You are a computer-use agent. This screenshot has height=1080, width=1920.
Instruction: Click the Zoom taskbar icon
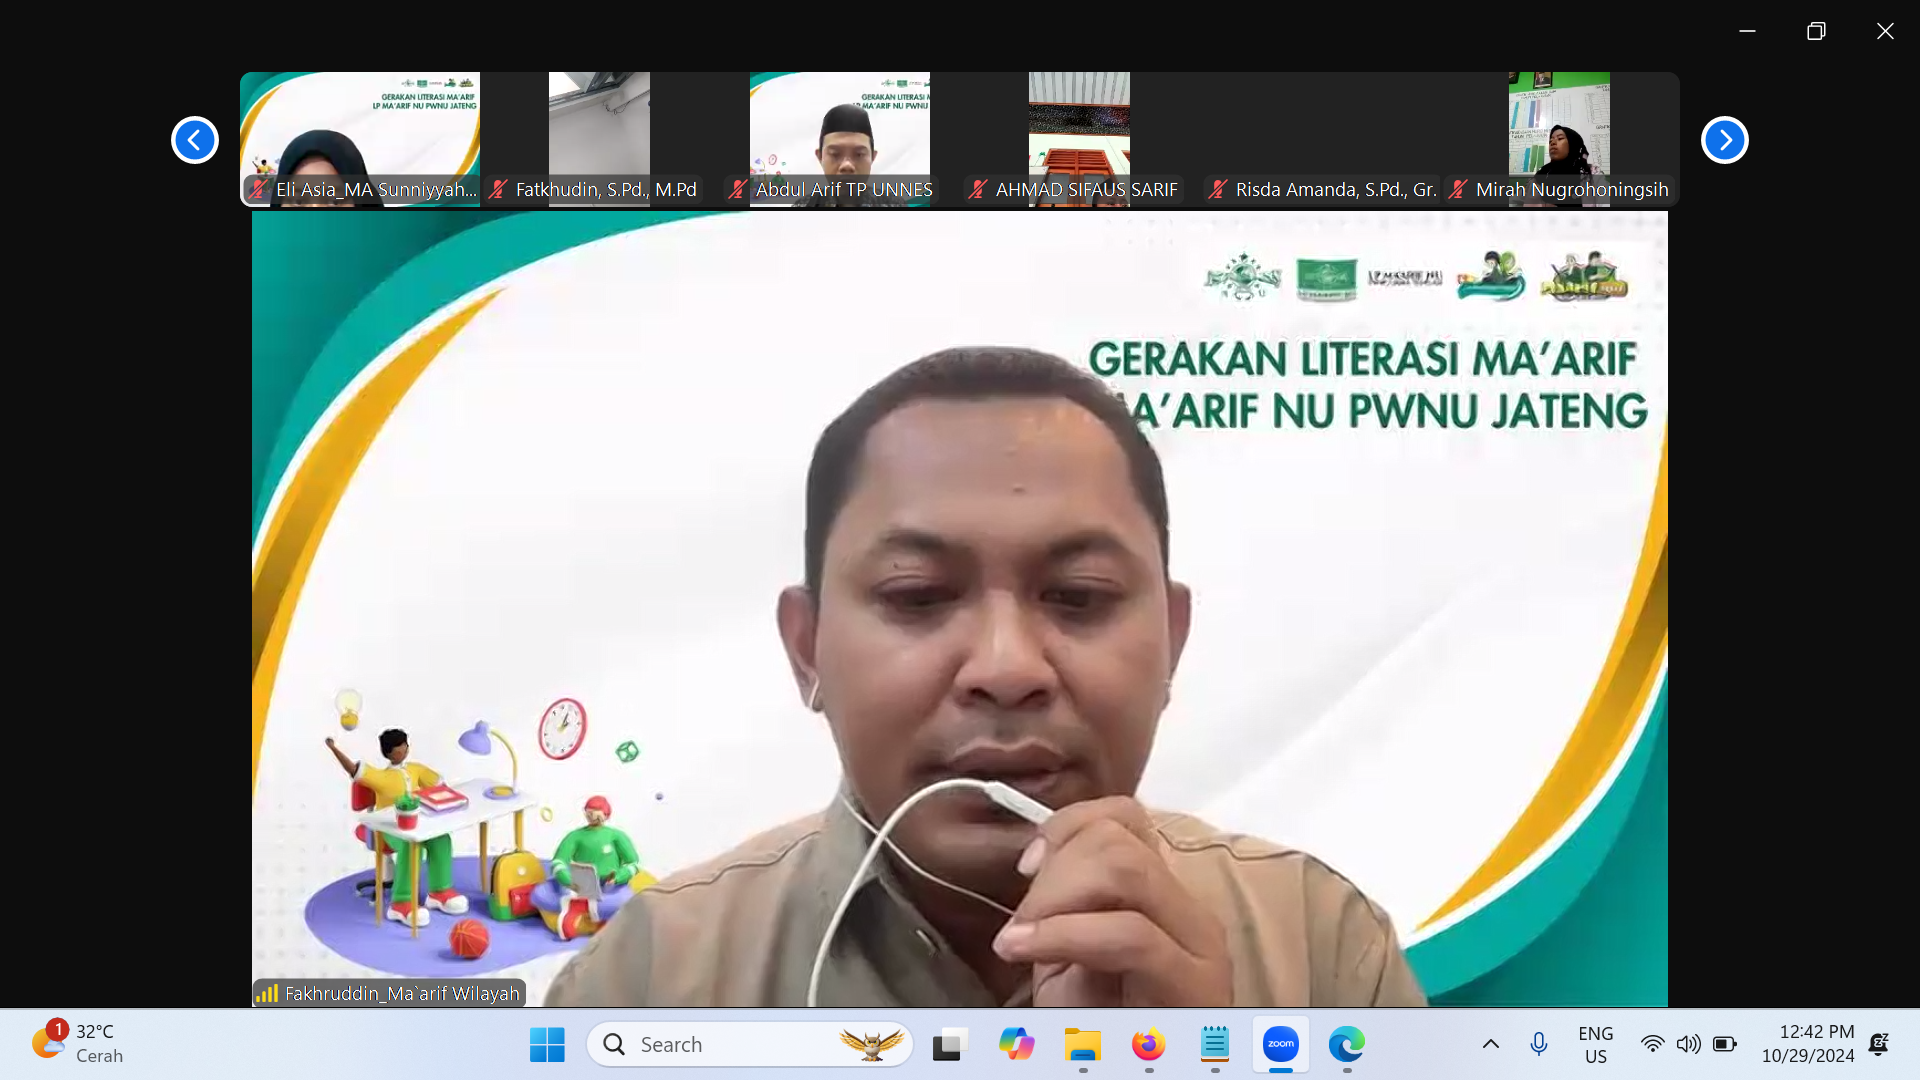point(1281,1045)
